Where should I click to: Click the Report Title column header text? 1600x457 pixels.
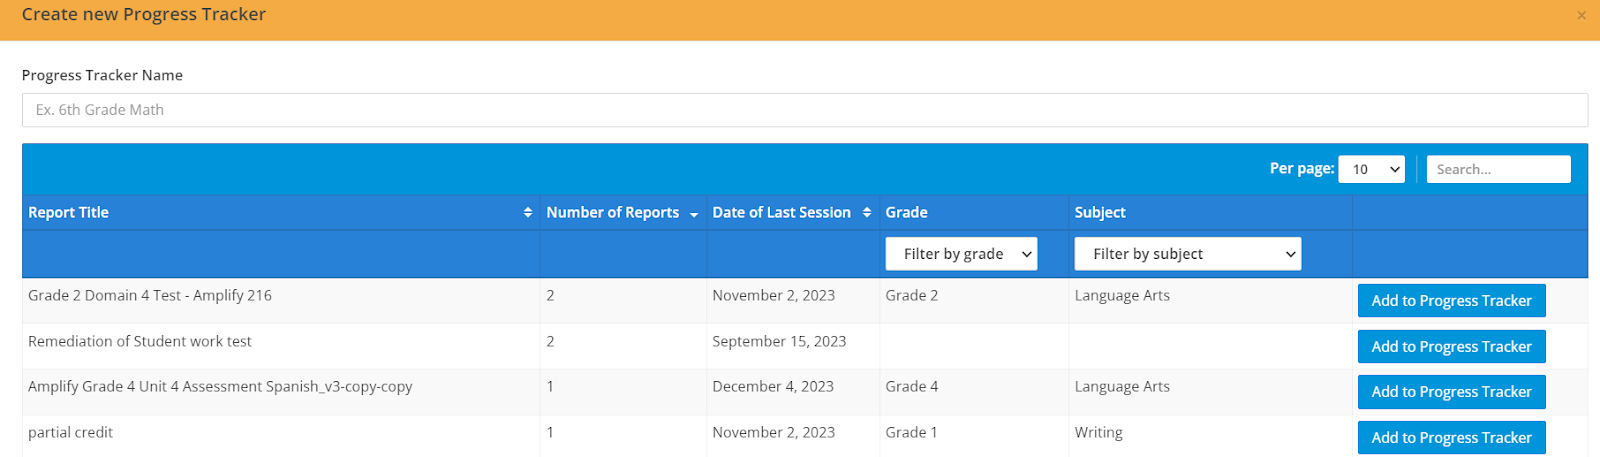[x=68, y=213]
